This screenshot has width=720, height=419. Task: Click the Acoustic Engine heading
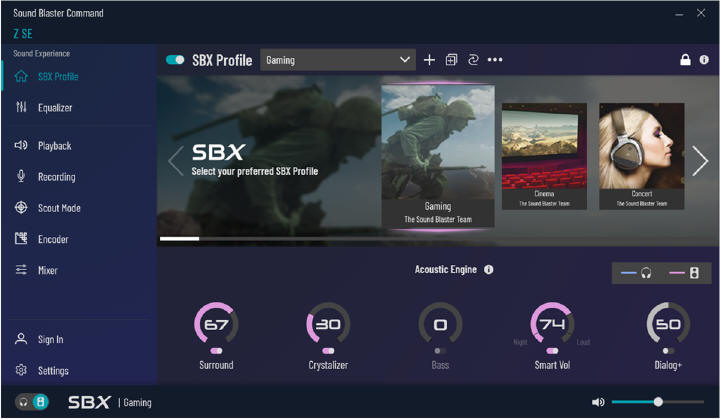click(445, 270)
